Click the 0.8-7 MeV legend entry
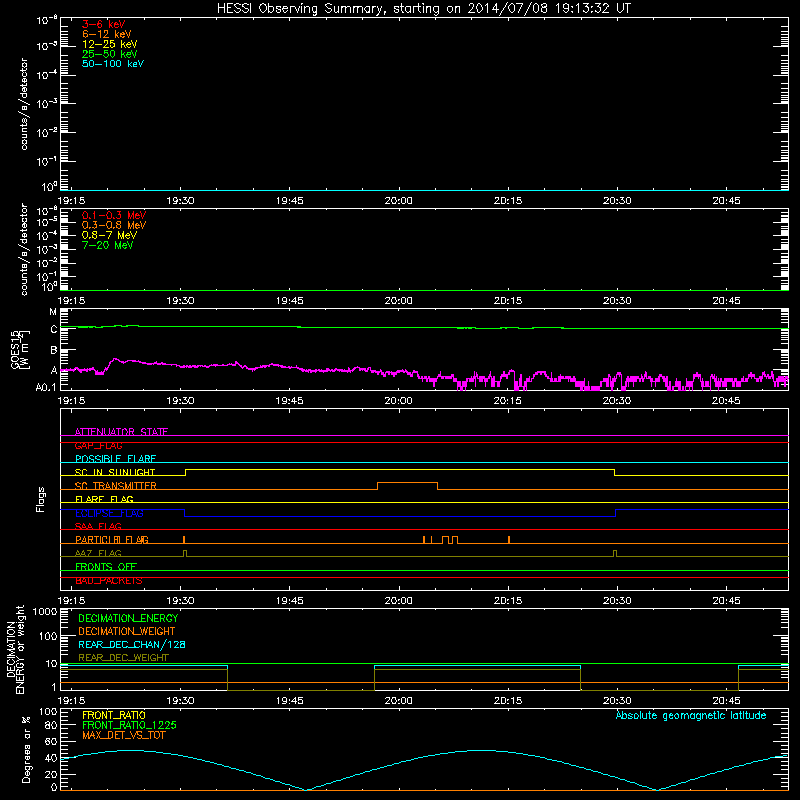The image size is (800, 800). point(109,235)
